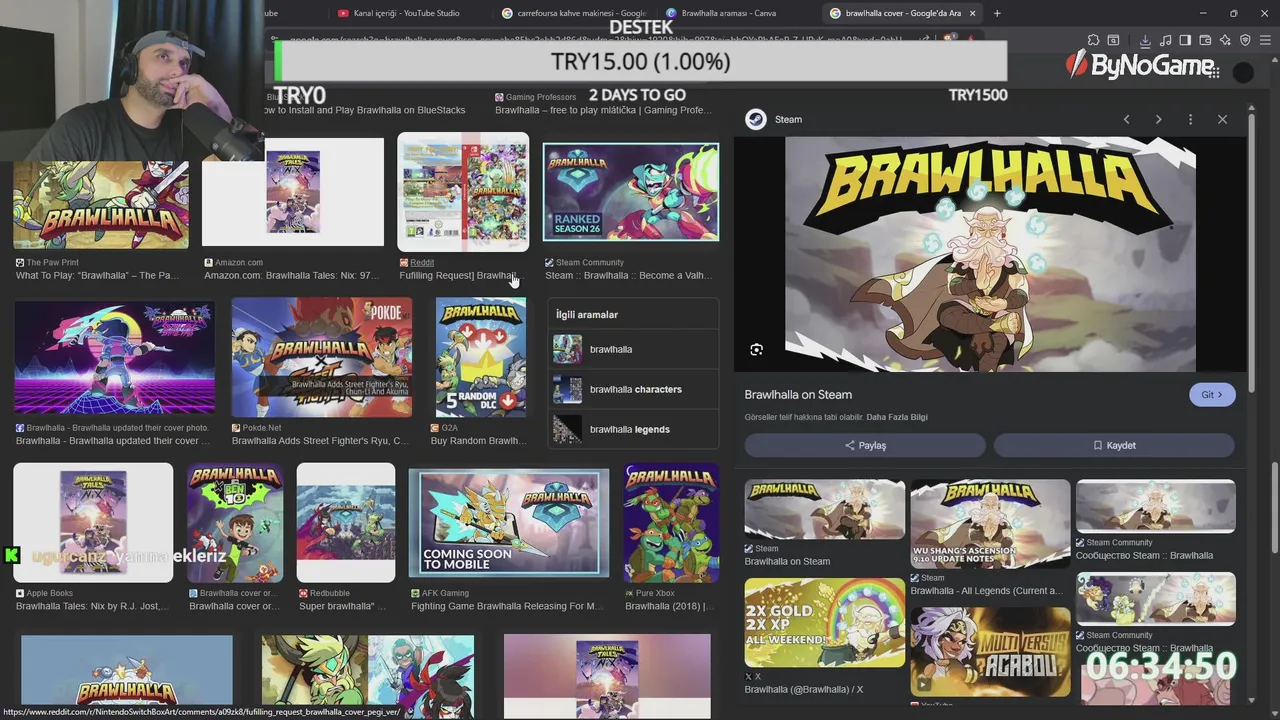This screenshot has height=720, width=1280.
Task: Switch to Brawlhalla araması Canva tab
Action: click(x=728, y=13)
